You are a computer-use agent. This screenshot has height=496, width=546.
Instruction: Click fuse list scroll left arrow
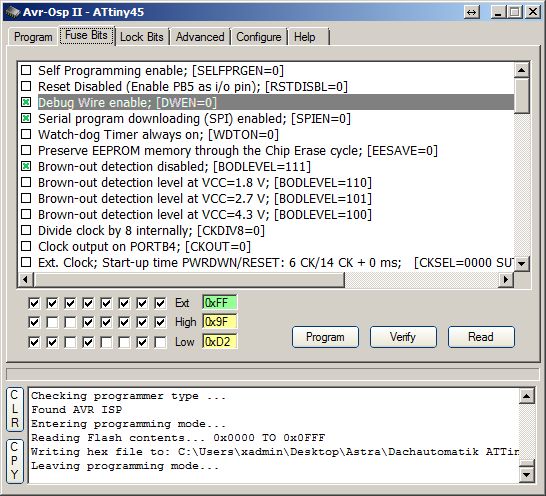click(25, 279)
